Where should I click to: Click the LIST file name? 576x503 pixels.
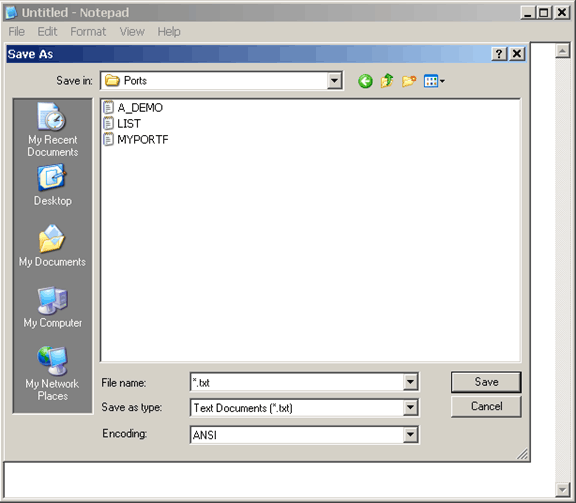(x=129, y=123)
